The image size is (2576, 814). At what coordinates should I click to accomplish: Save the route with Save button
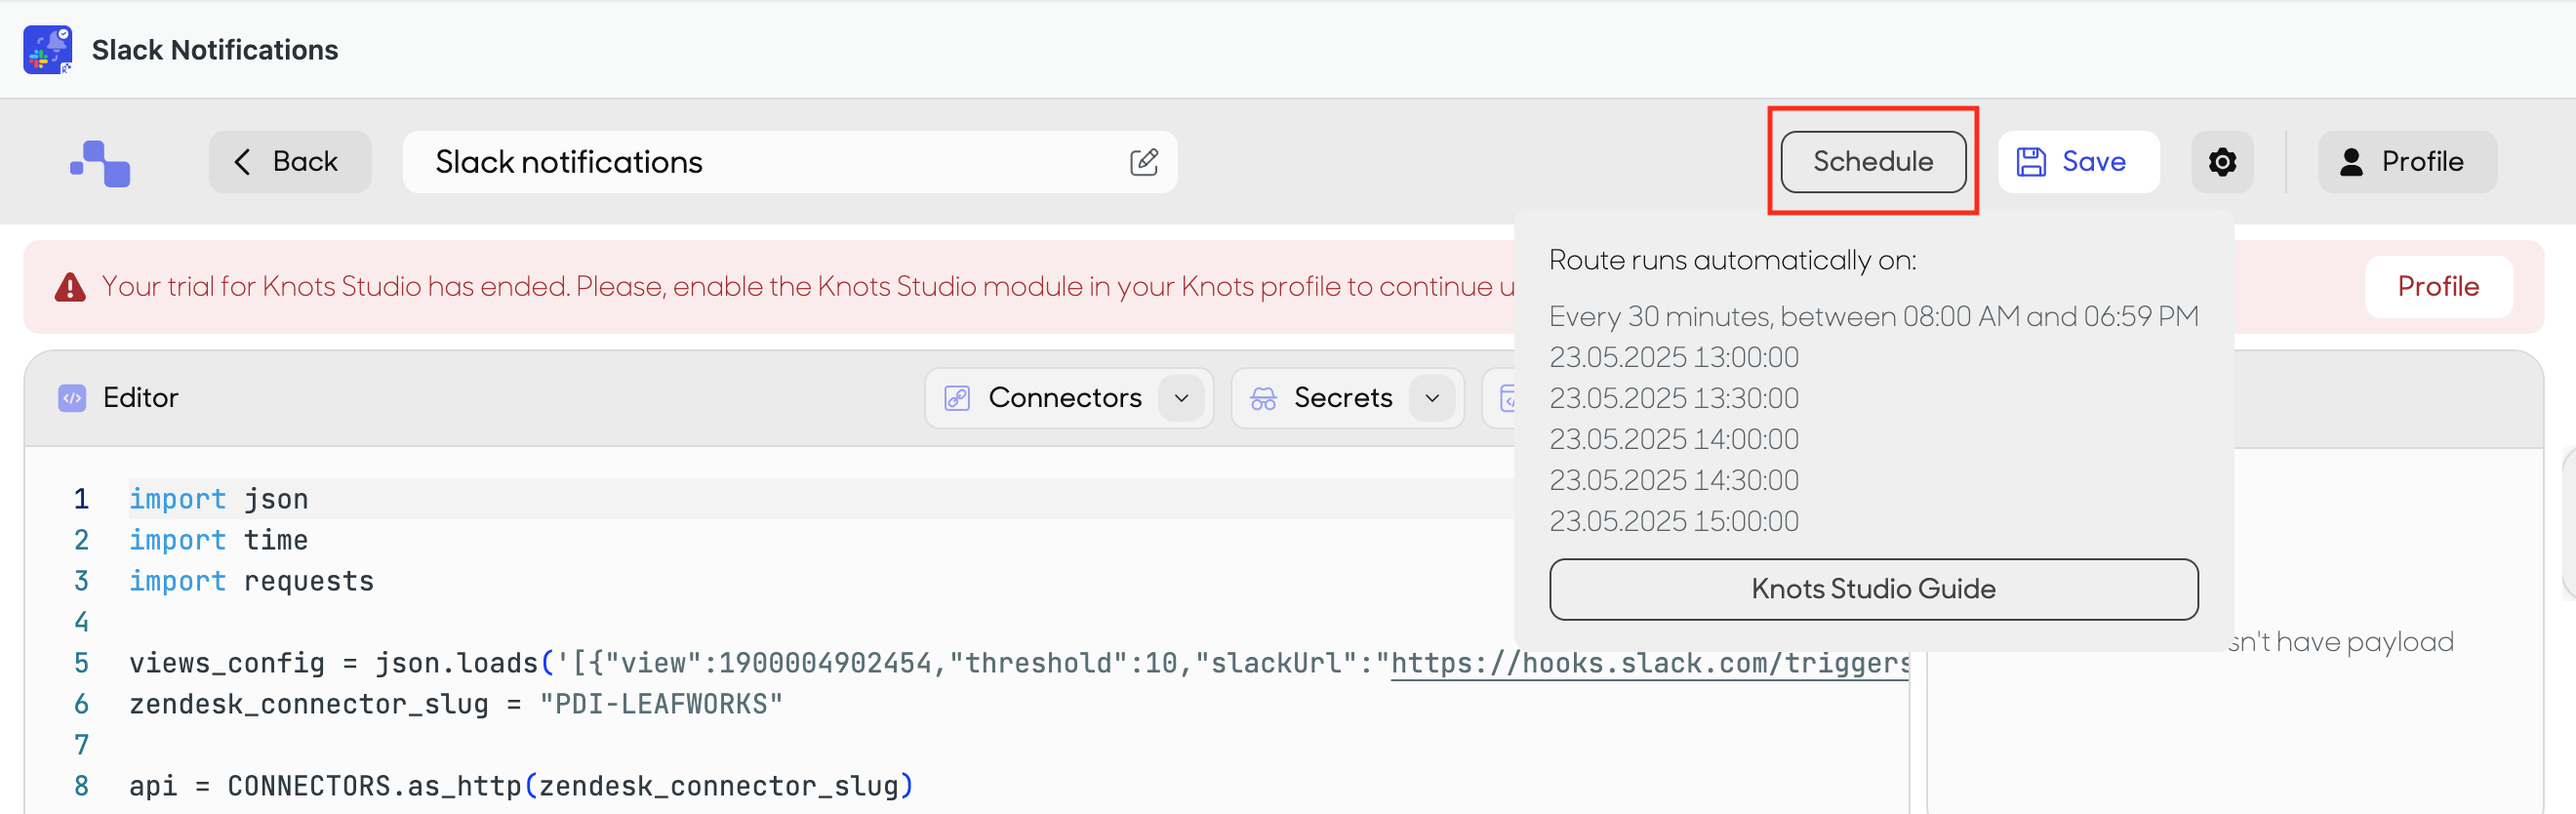[x=2078, y=162]
